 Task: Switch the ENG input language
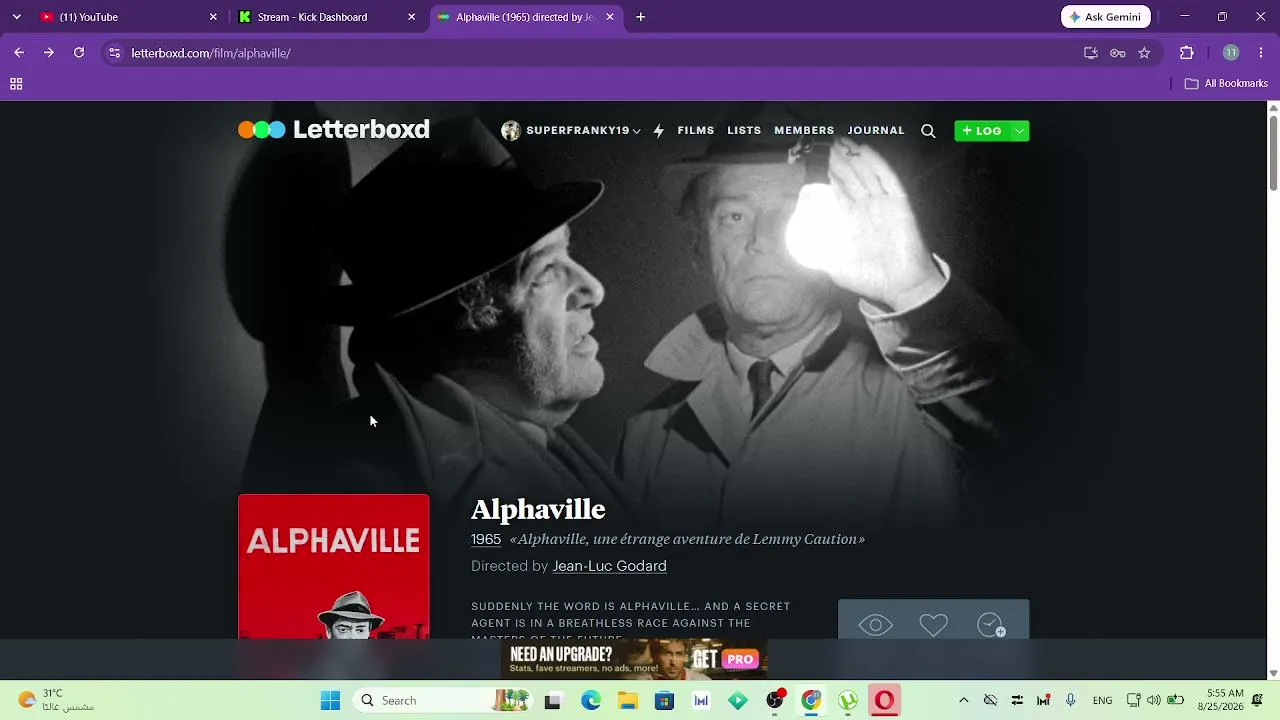(1102, 701)
